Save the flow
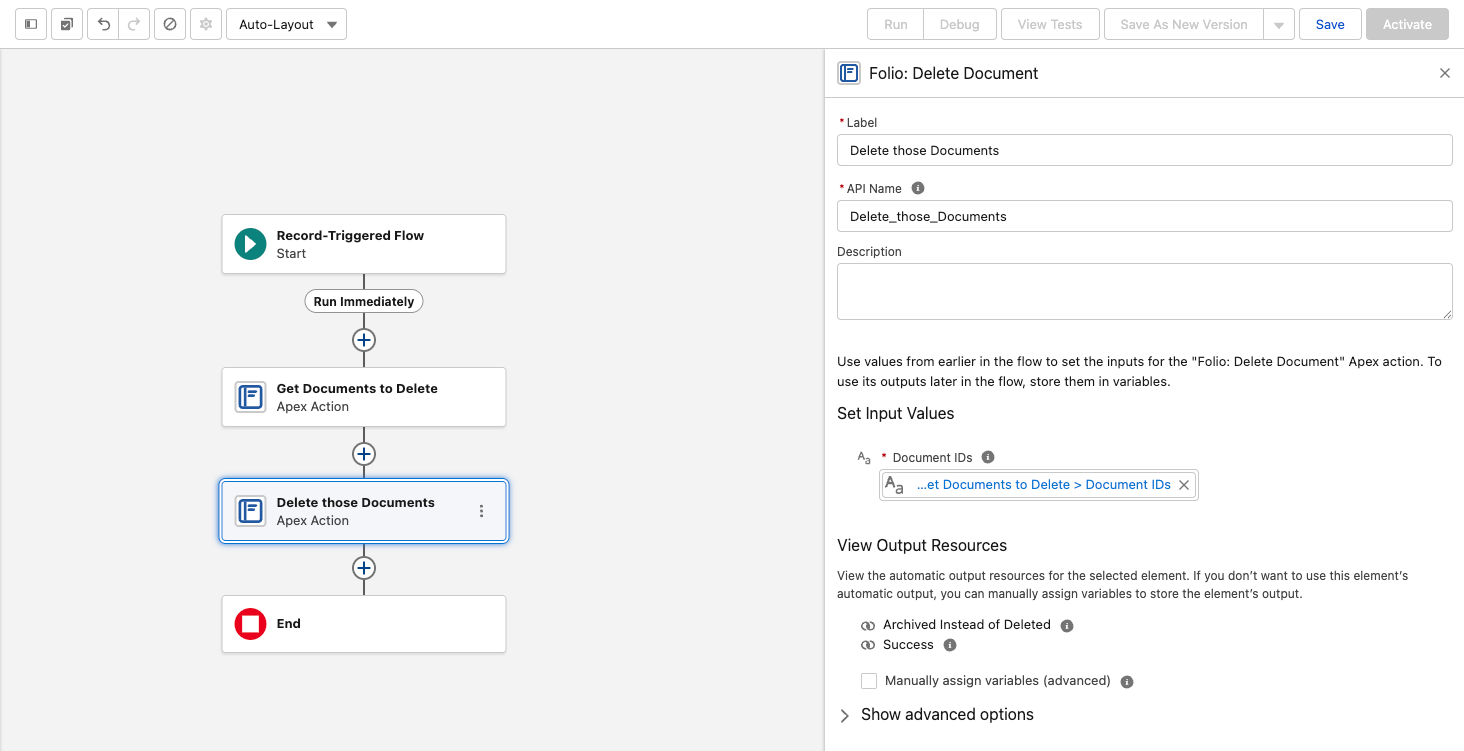This screenshot has height=751, width=1464. (x=1330, y=24)
